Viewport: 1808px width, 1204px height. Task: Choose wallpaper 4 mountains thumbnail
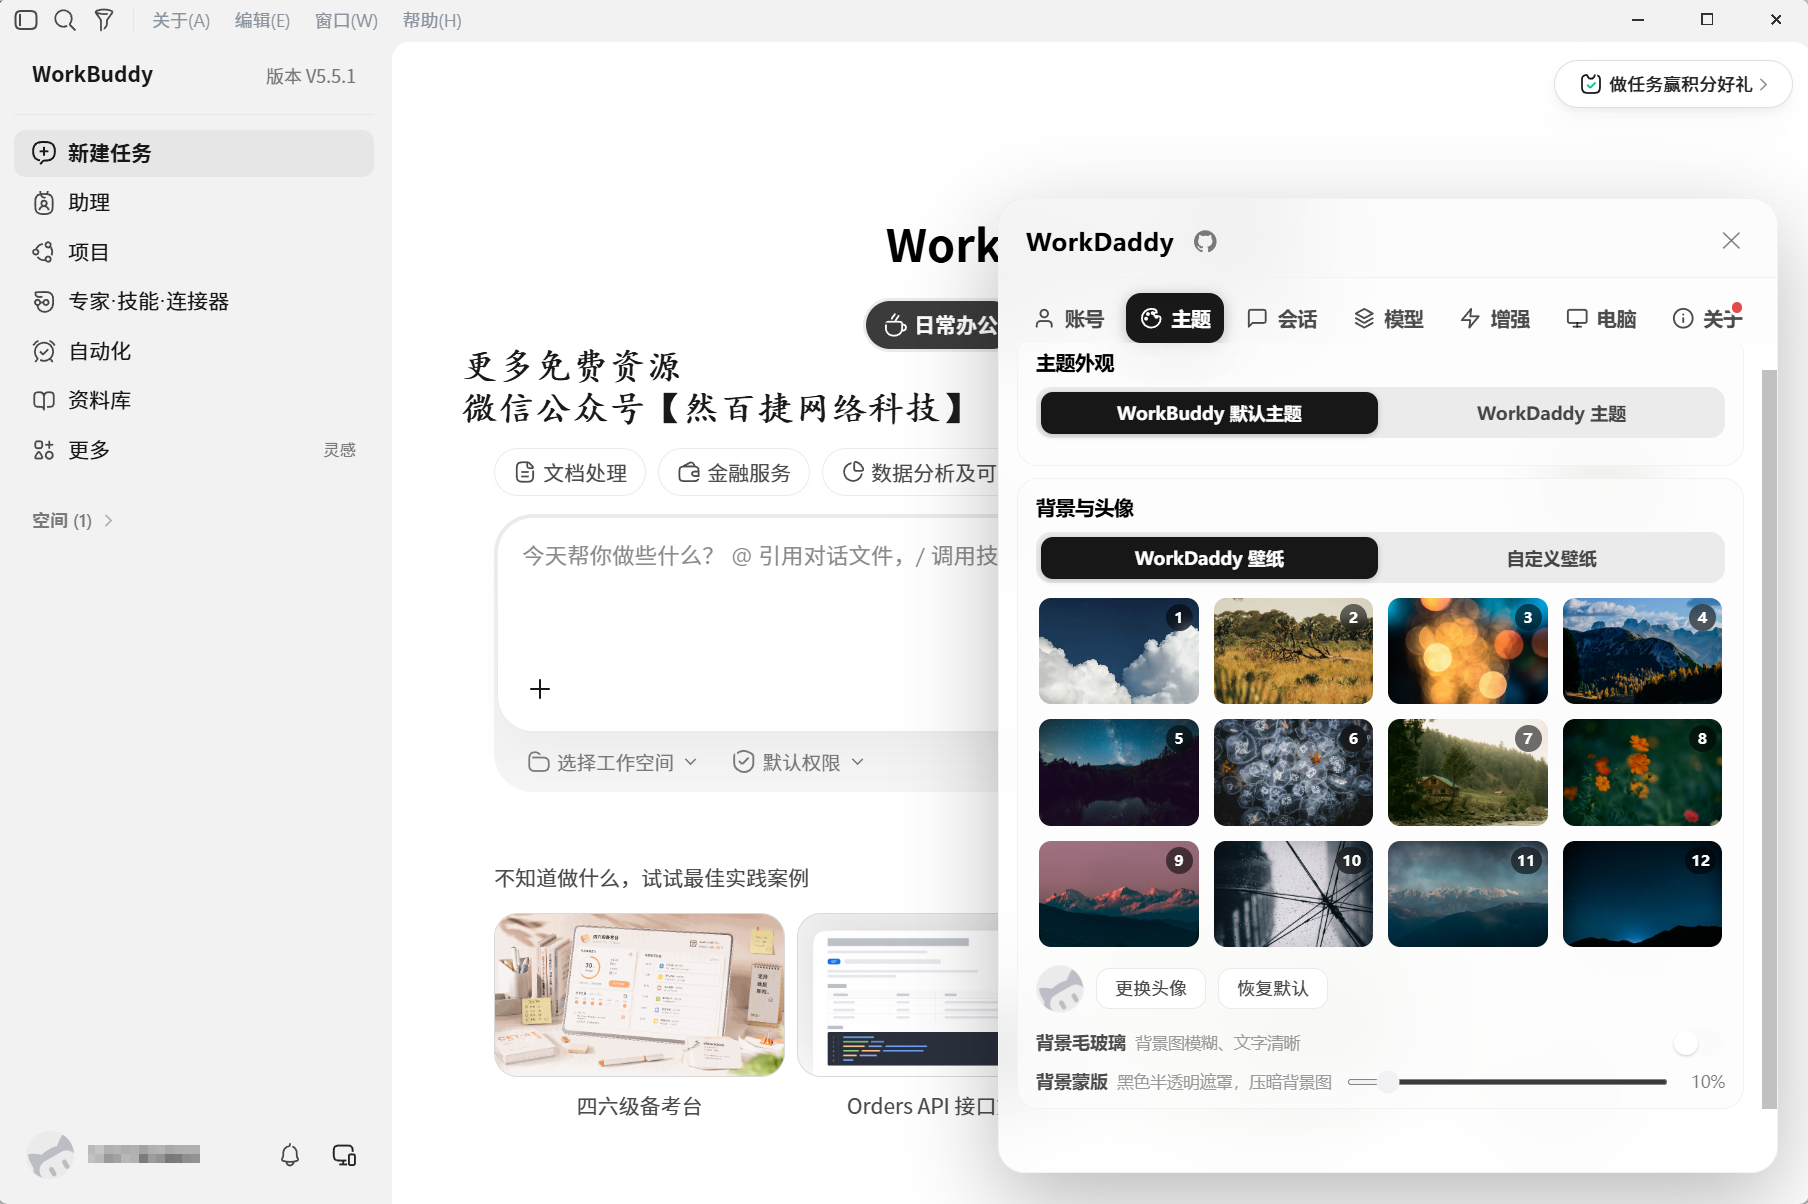click(1642, 651)
